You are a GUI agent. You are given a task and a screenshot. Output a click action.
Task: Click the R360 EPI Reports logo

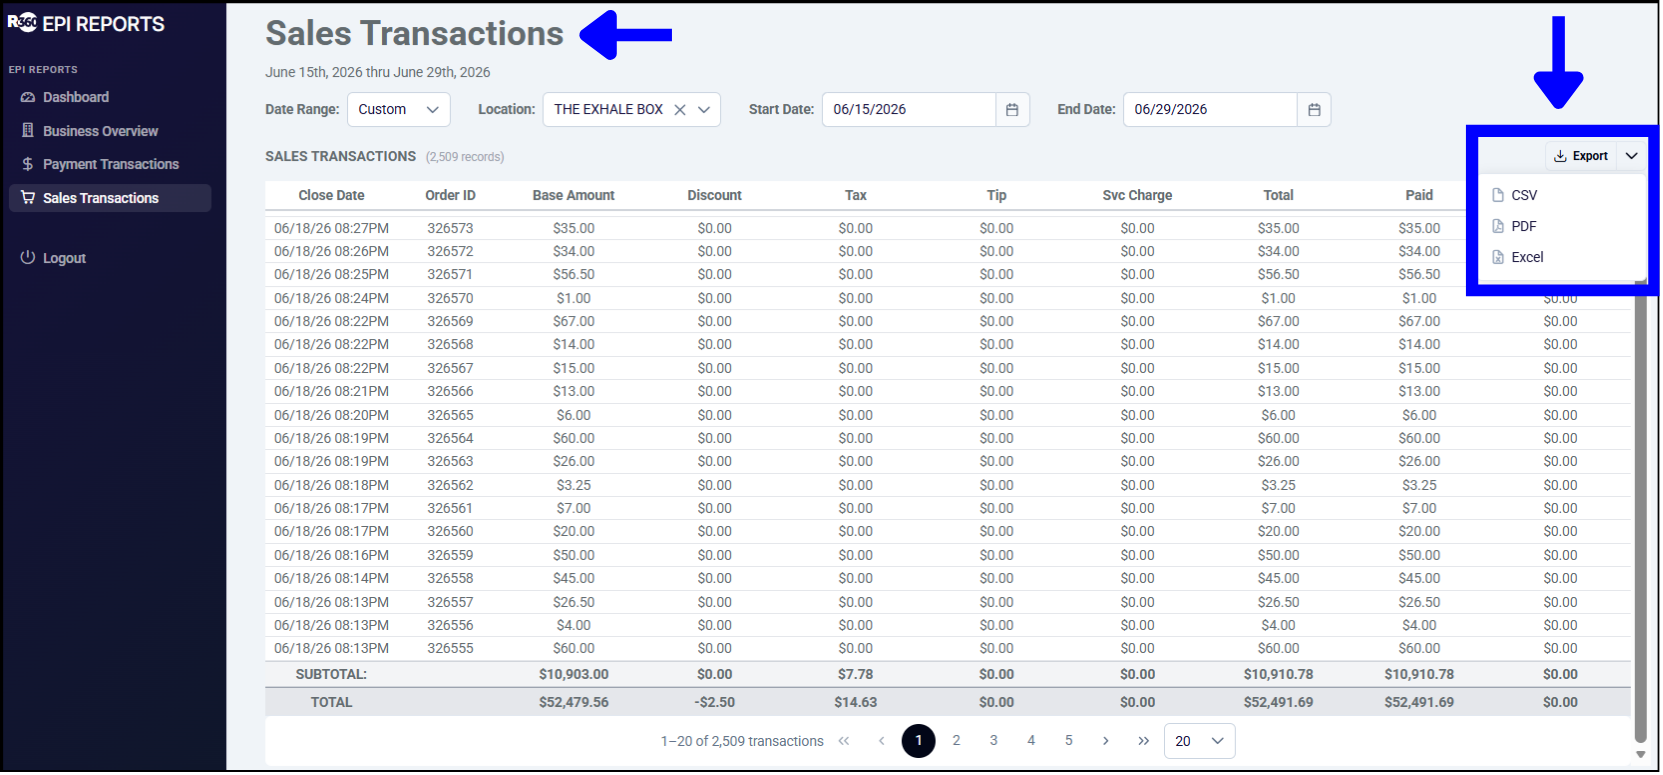pos(86,24)
